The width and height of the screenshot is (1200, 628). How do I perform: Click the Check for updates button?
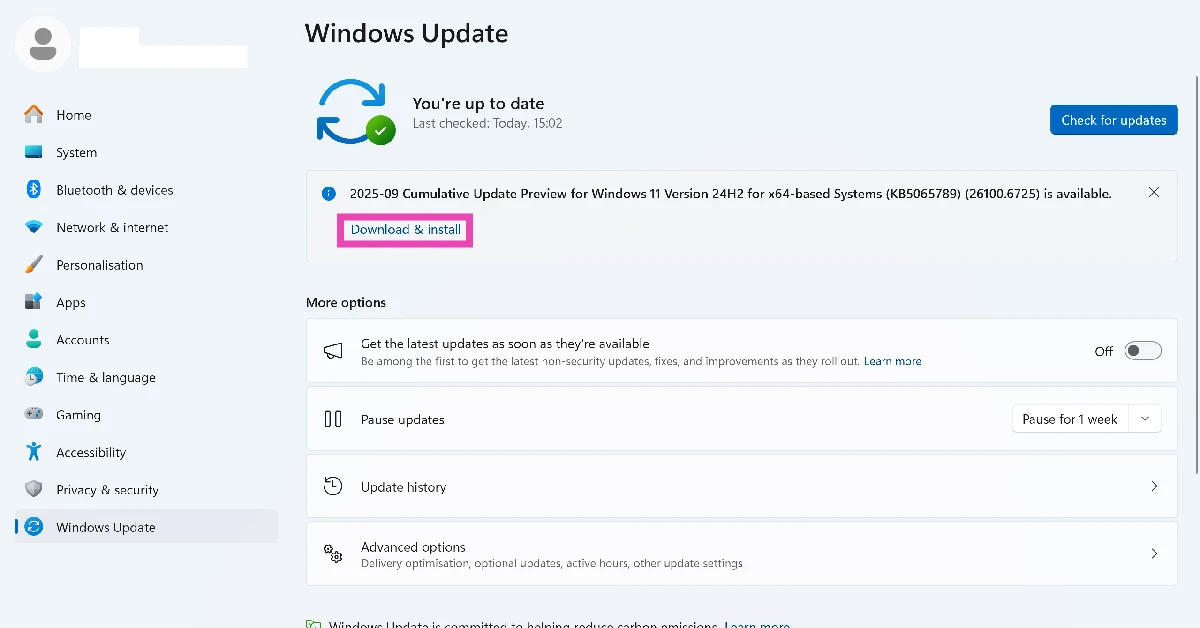tap(1113, 120)
